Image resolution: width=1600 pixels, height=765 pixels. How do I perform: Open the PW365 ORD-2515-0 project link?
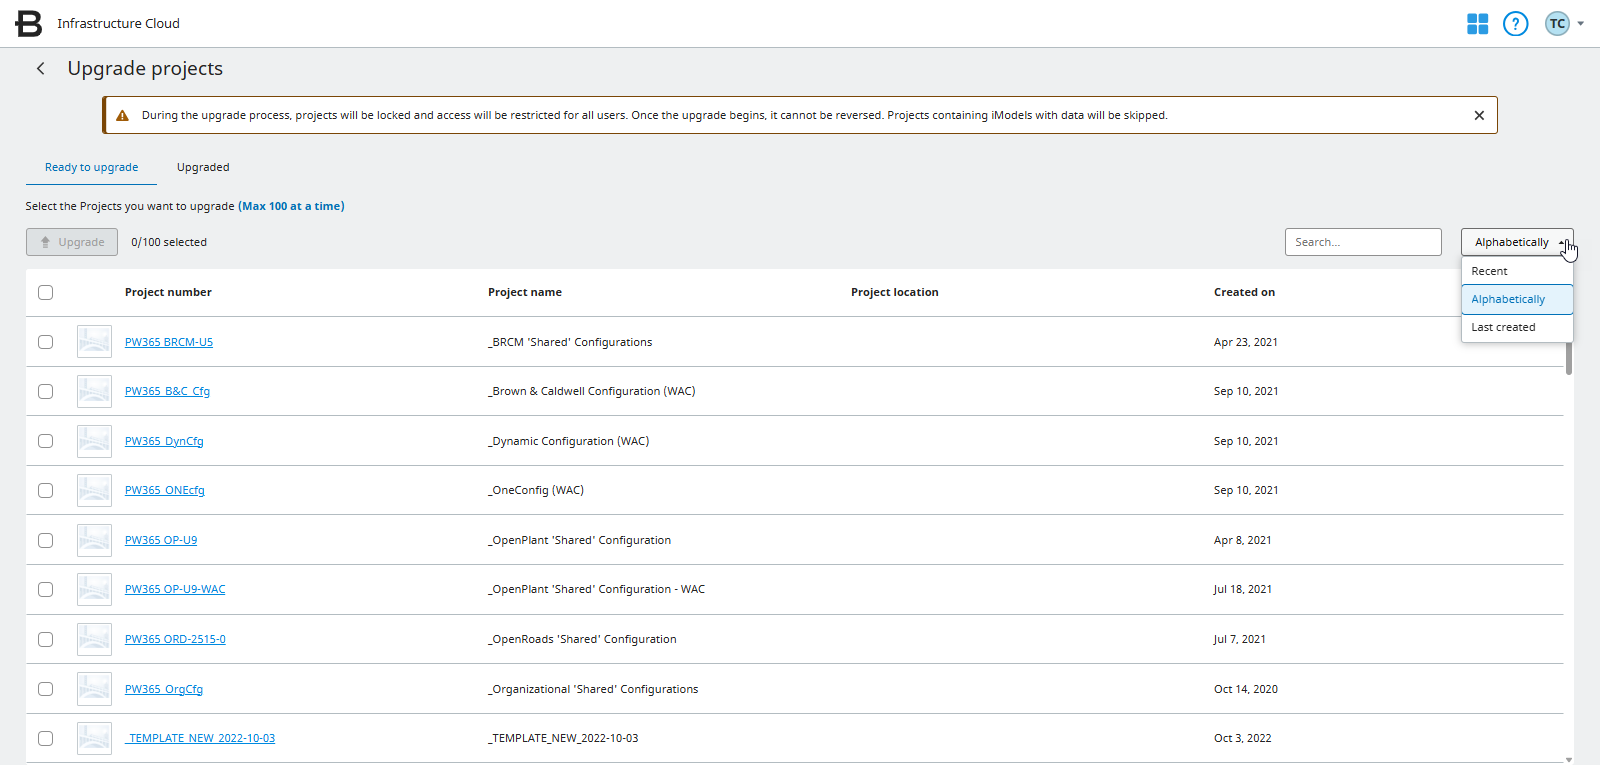pyautogui.click(x=175, y=639)
